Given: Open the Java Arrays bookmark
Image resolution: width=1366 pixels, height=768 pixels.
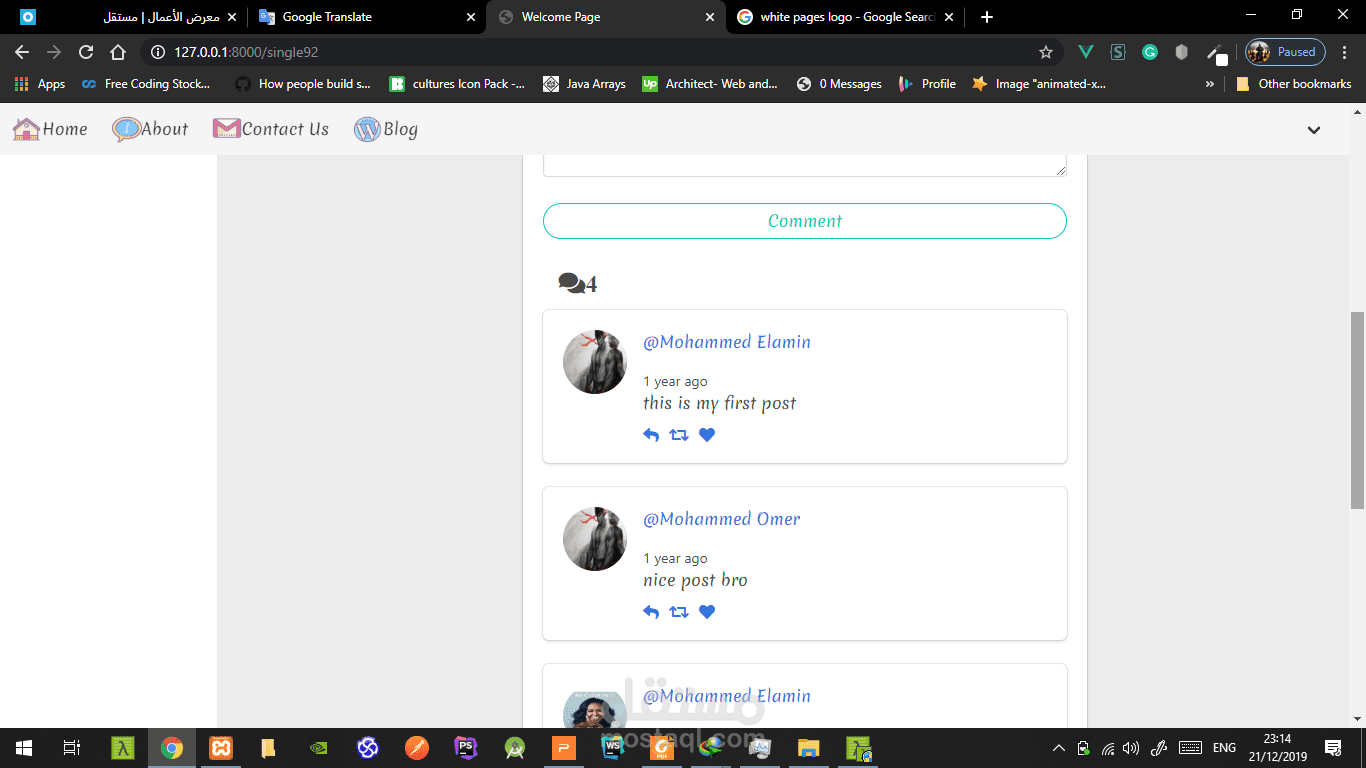Looking at the screenshot, I should pyautogui.click(x=584, y=84).
